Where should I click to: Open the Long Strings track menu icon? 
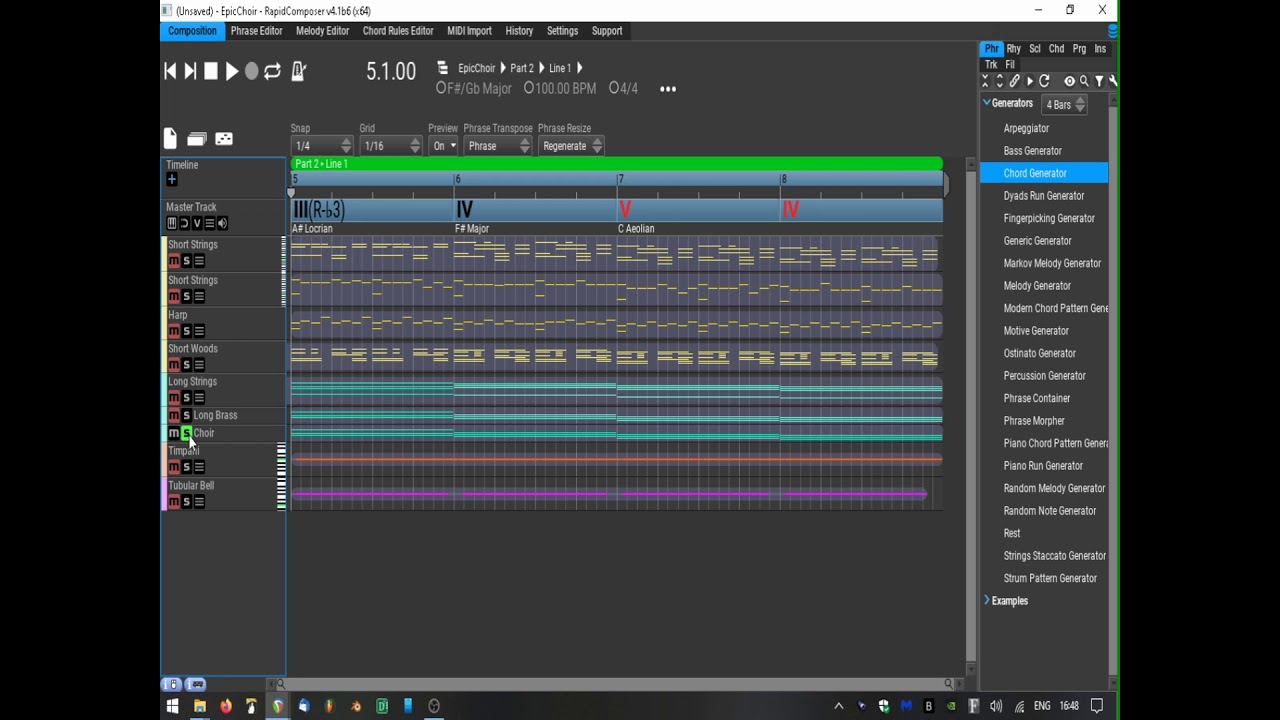(x=199, y=398)
